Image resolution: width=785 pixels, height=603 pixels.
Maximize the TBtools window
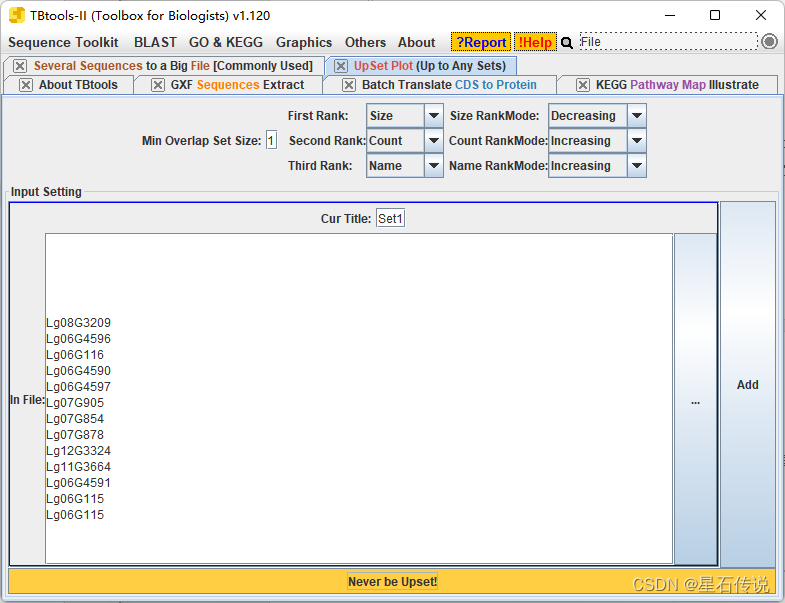click(x=715, y=15)
